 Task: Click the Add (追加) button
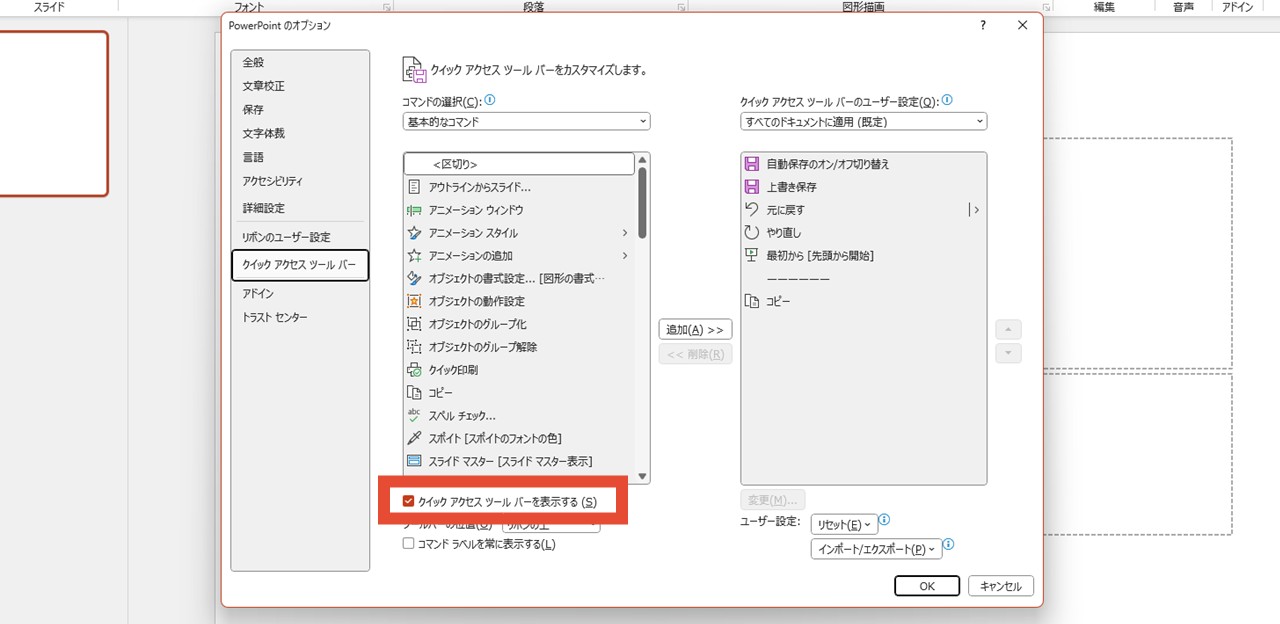click(x=695, y=330)
